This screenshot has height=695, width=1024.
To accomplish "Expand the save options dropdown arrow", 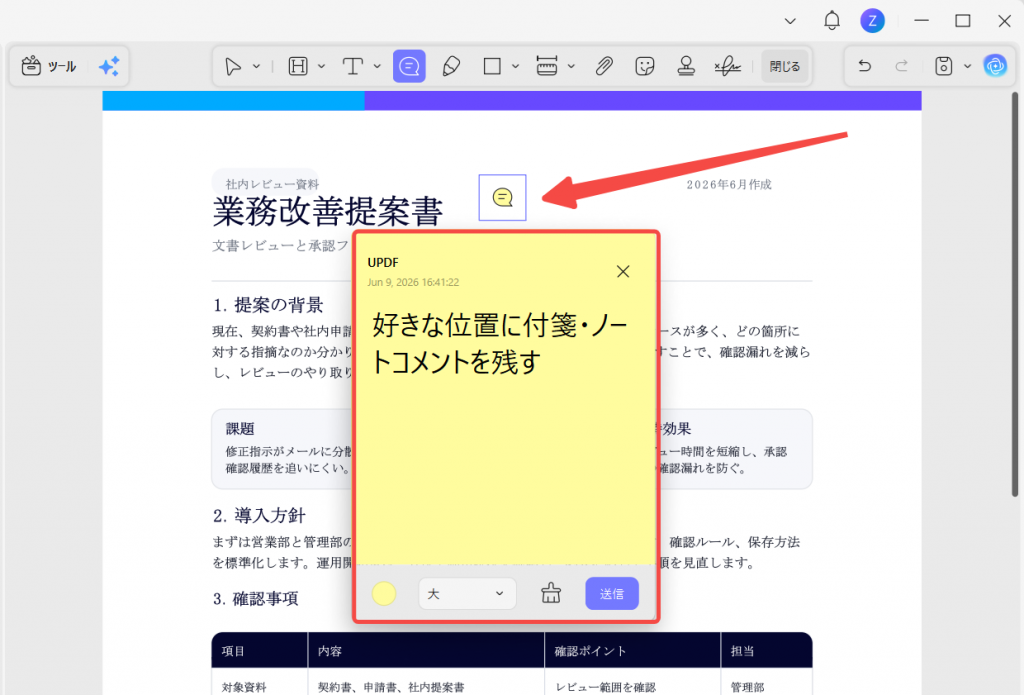I will click(x=967, y=67).
